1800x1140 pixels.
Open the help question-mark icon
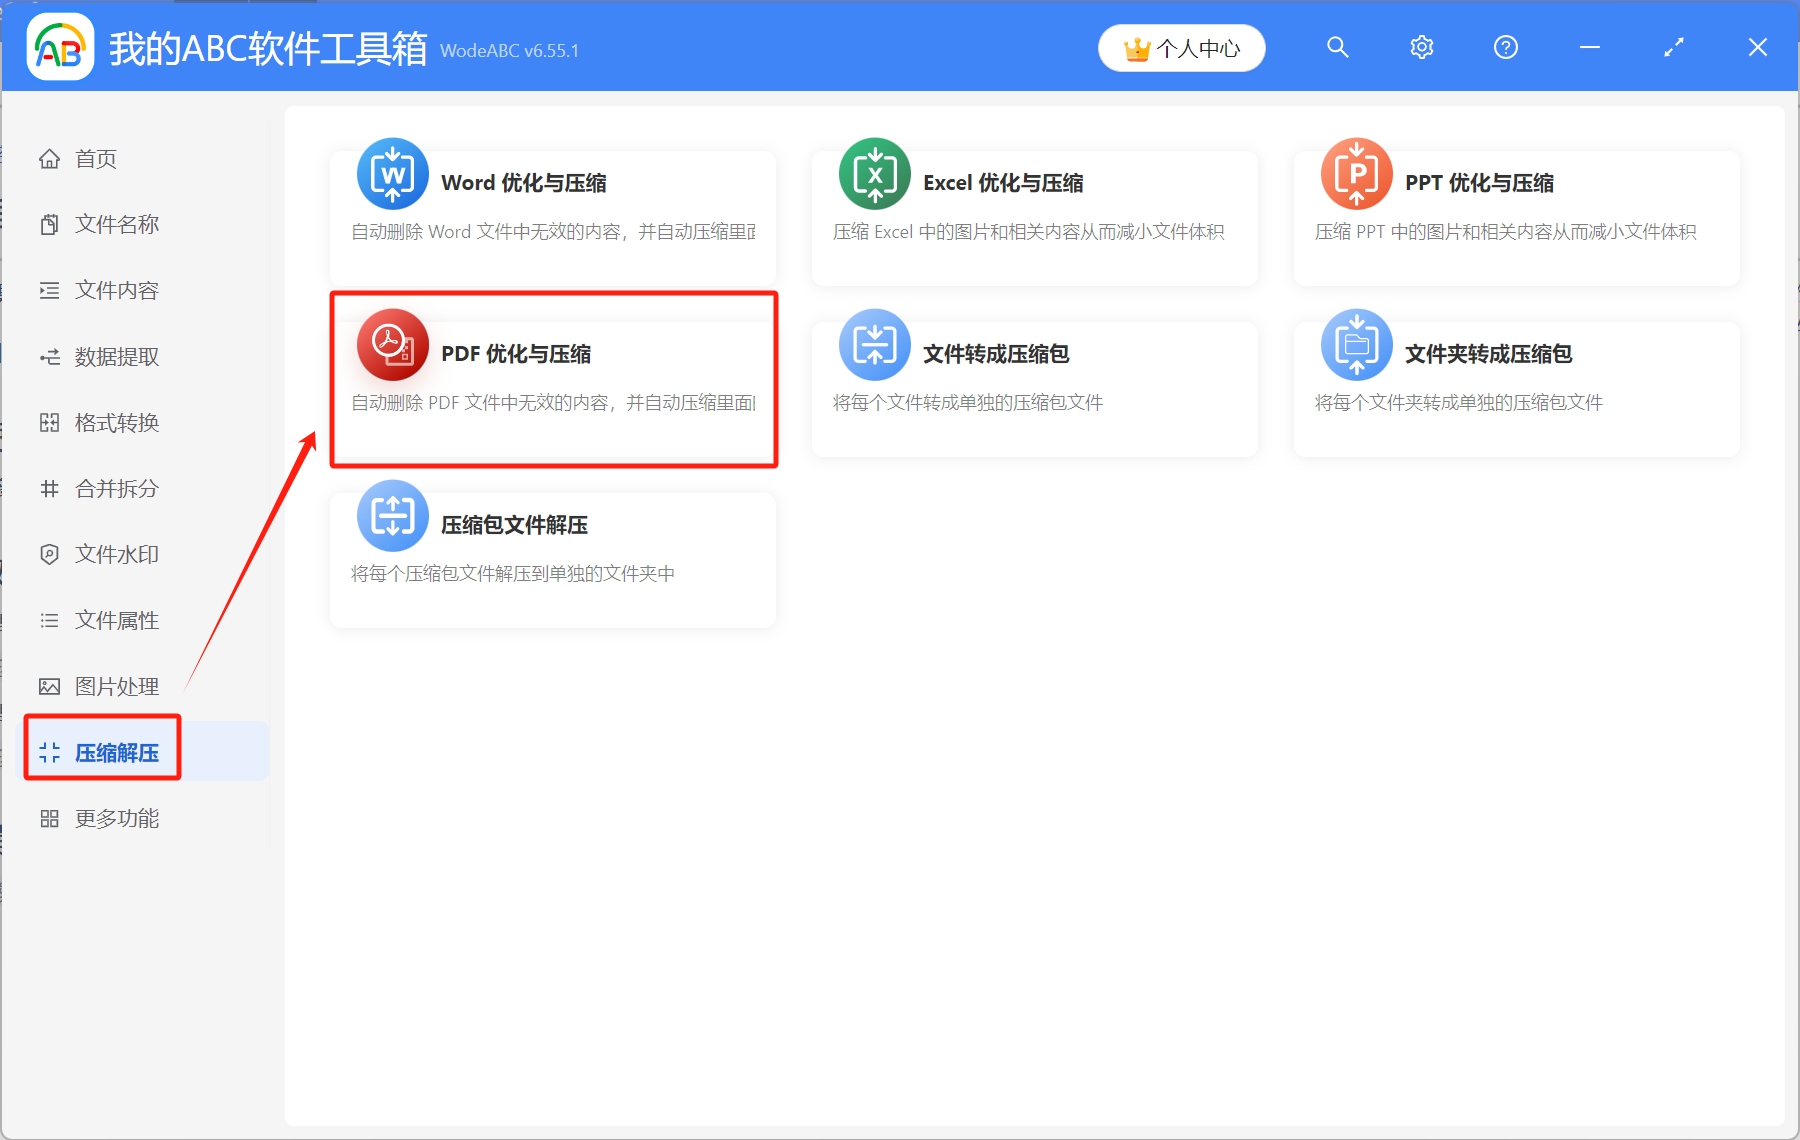click(x=1504, y=46)
